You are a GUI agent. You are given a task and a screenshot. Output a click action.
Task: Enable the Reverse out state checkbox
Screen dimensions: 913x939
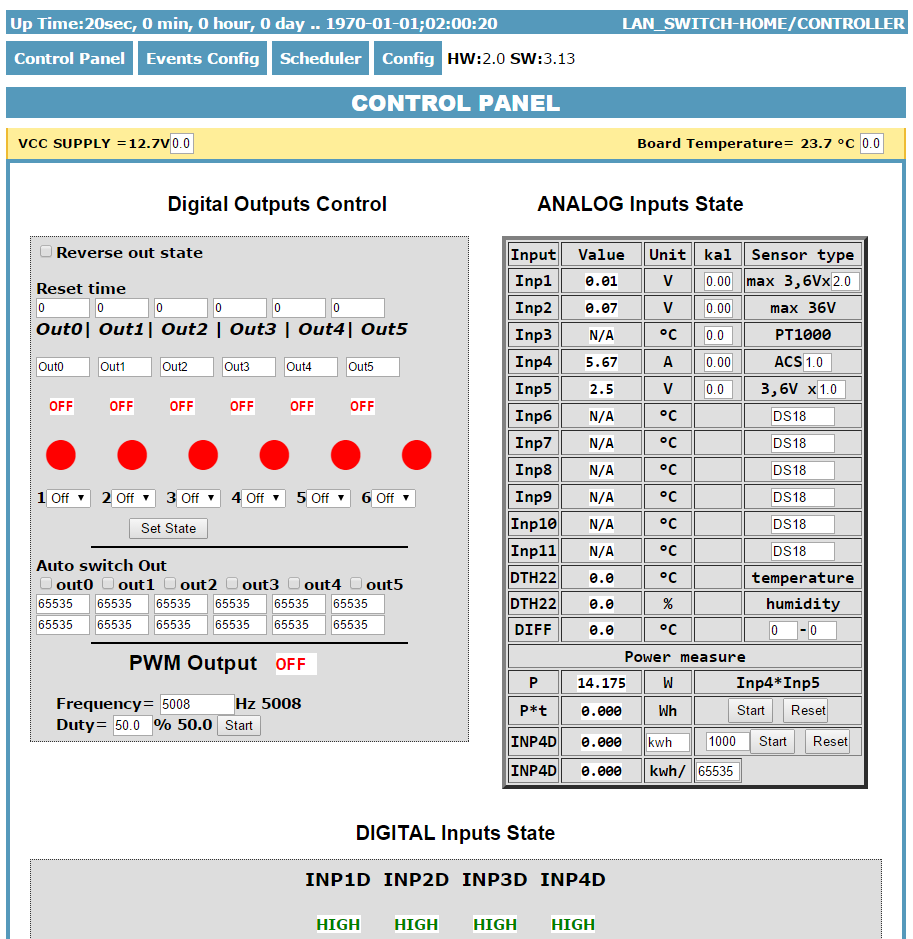[x=46, y=252]
